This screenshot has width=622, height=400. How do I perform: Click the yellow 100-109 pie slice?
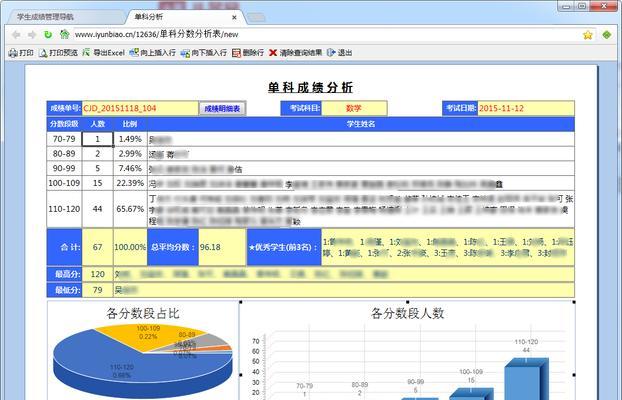click(147, 335)
